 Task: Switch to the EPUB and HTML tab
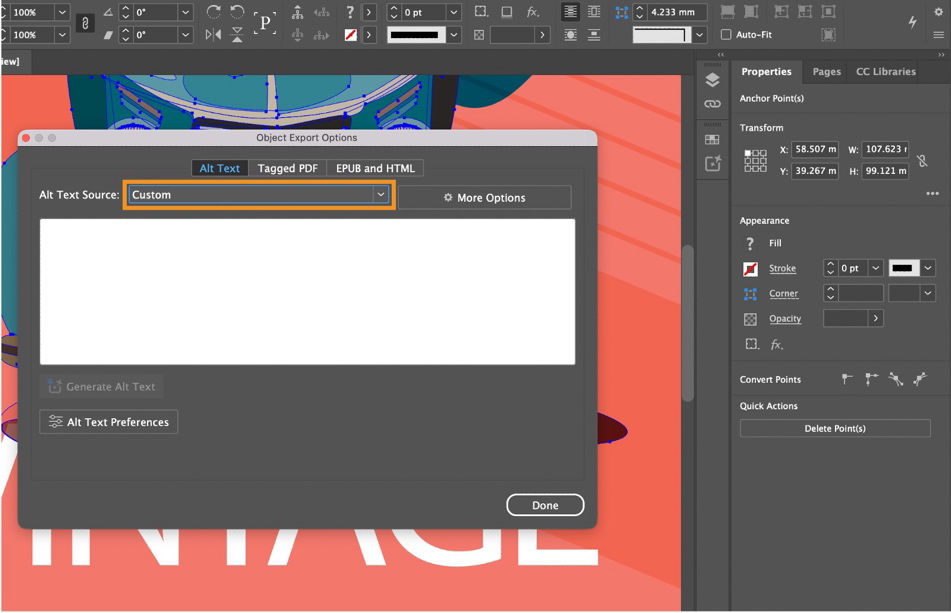pyautogui.click(x=375, y=169)
